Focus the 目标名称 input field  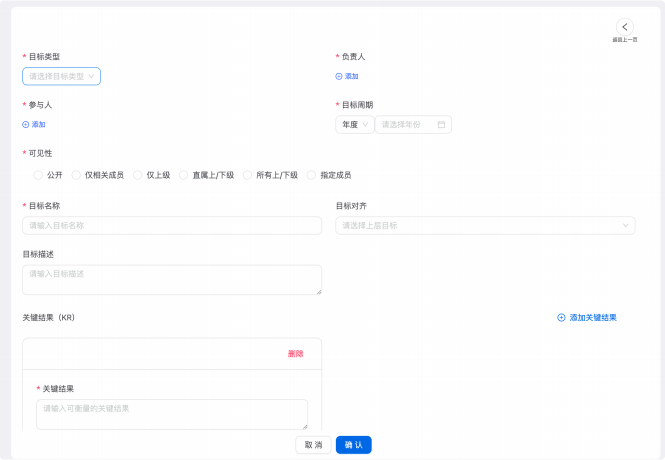tap(172, 226)
